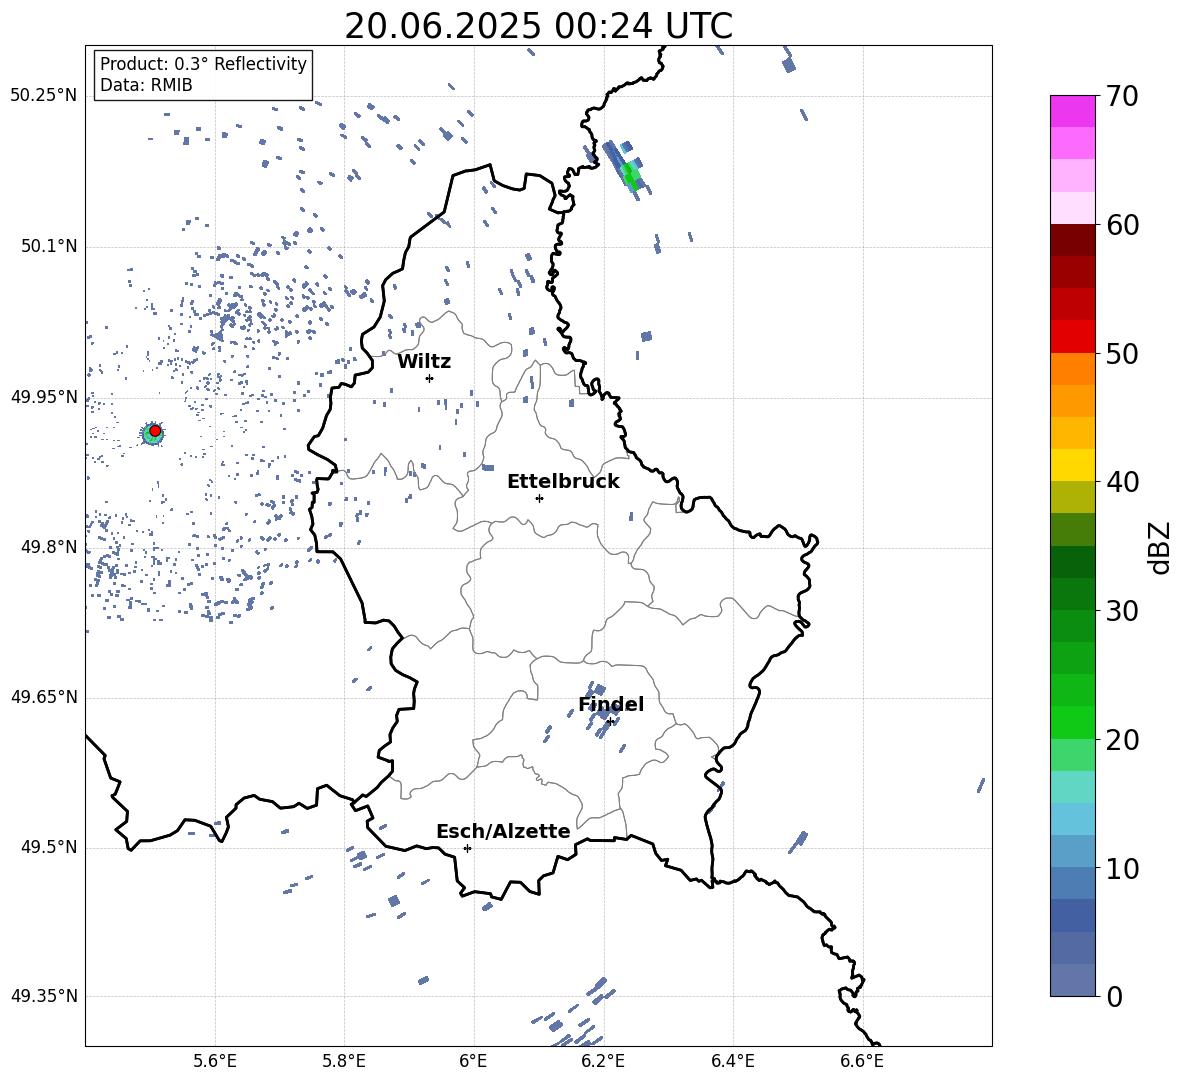Click the 6.4°E longitude label
The height and width of the screenshot is (1081, 1184).
click(732, 1061)
